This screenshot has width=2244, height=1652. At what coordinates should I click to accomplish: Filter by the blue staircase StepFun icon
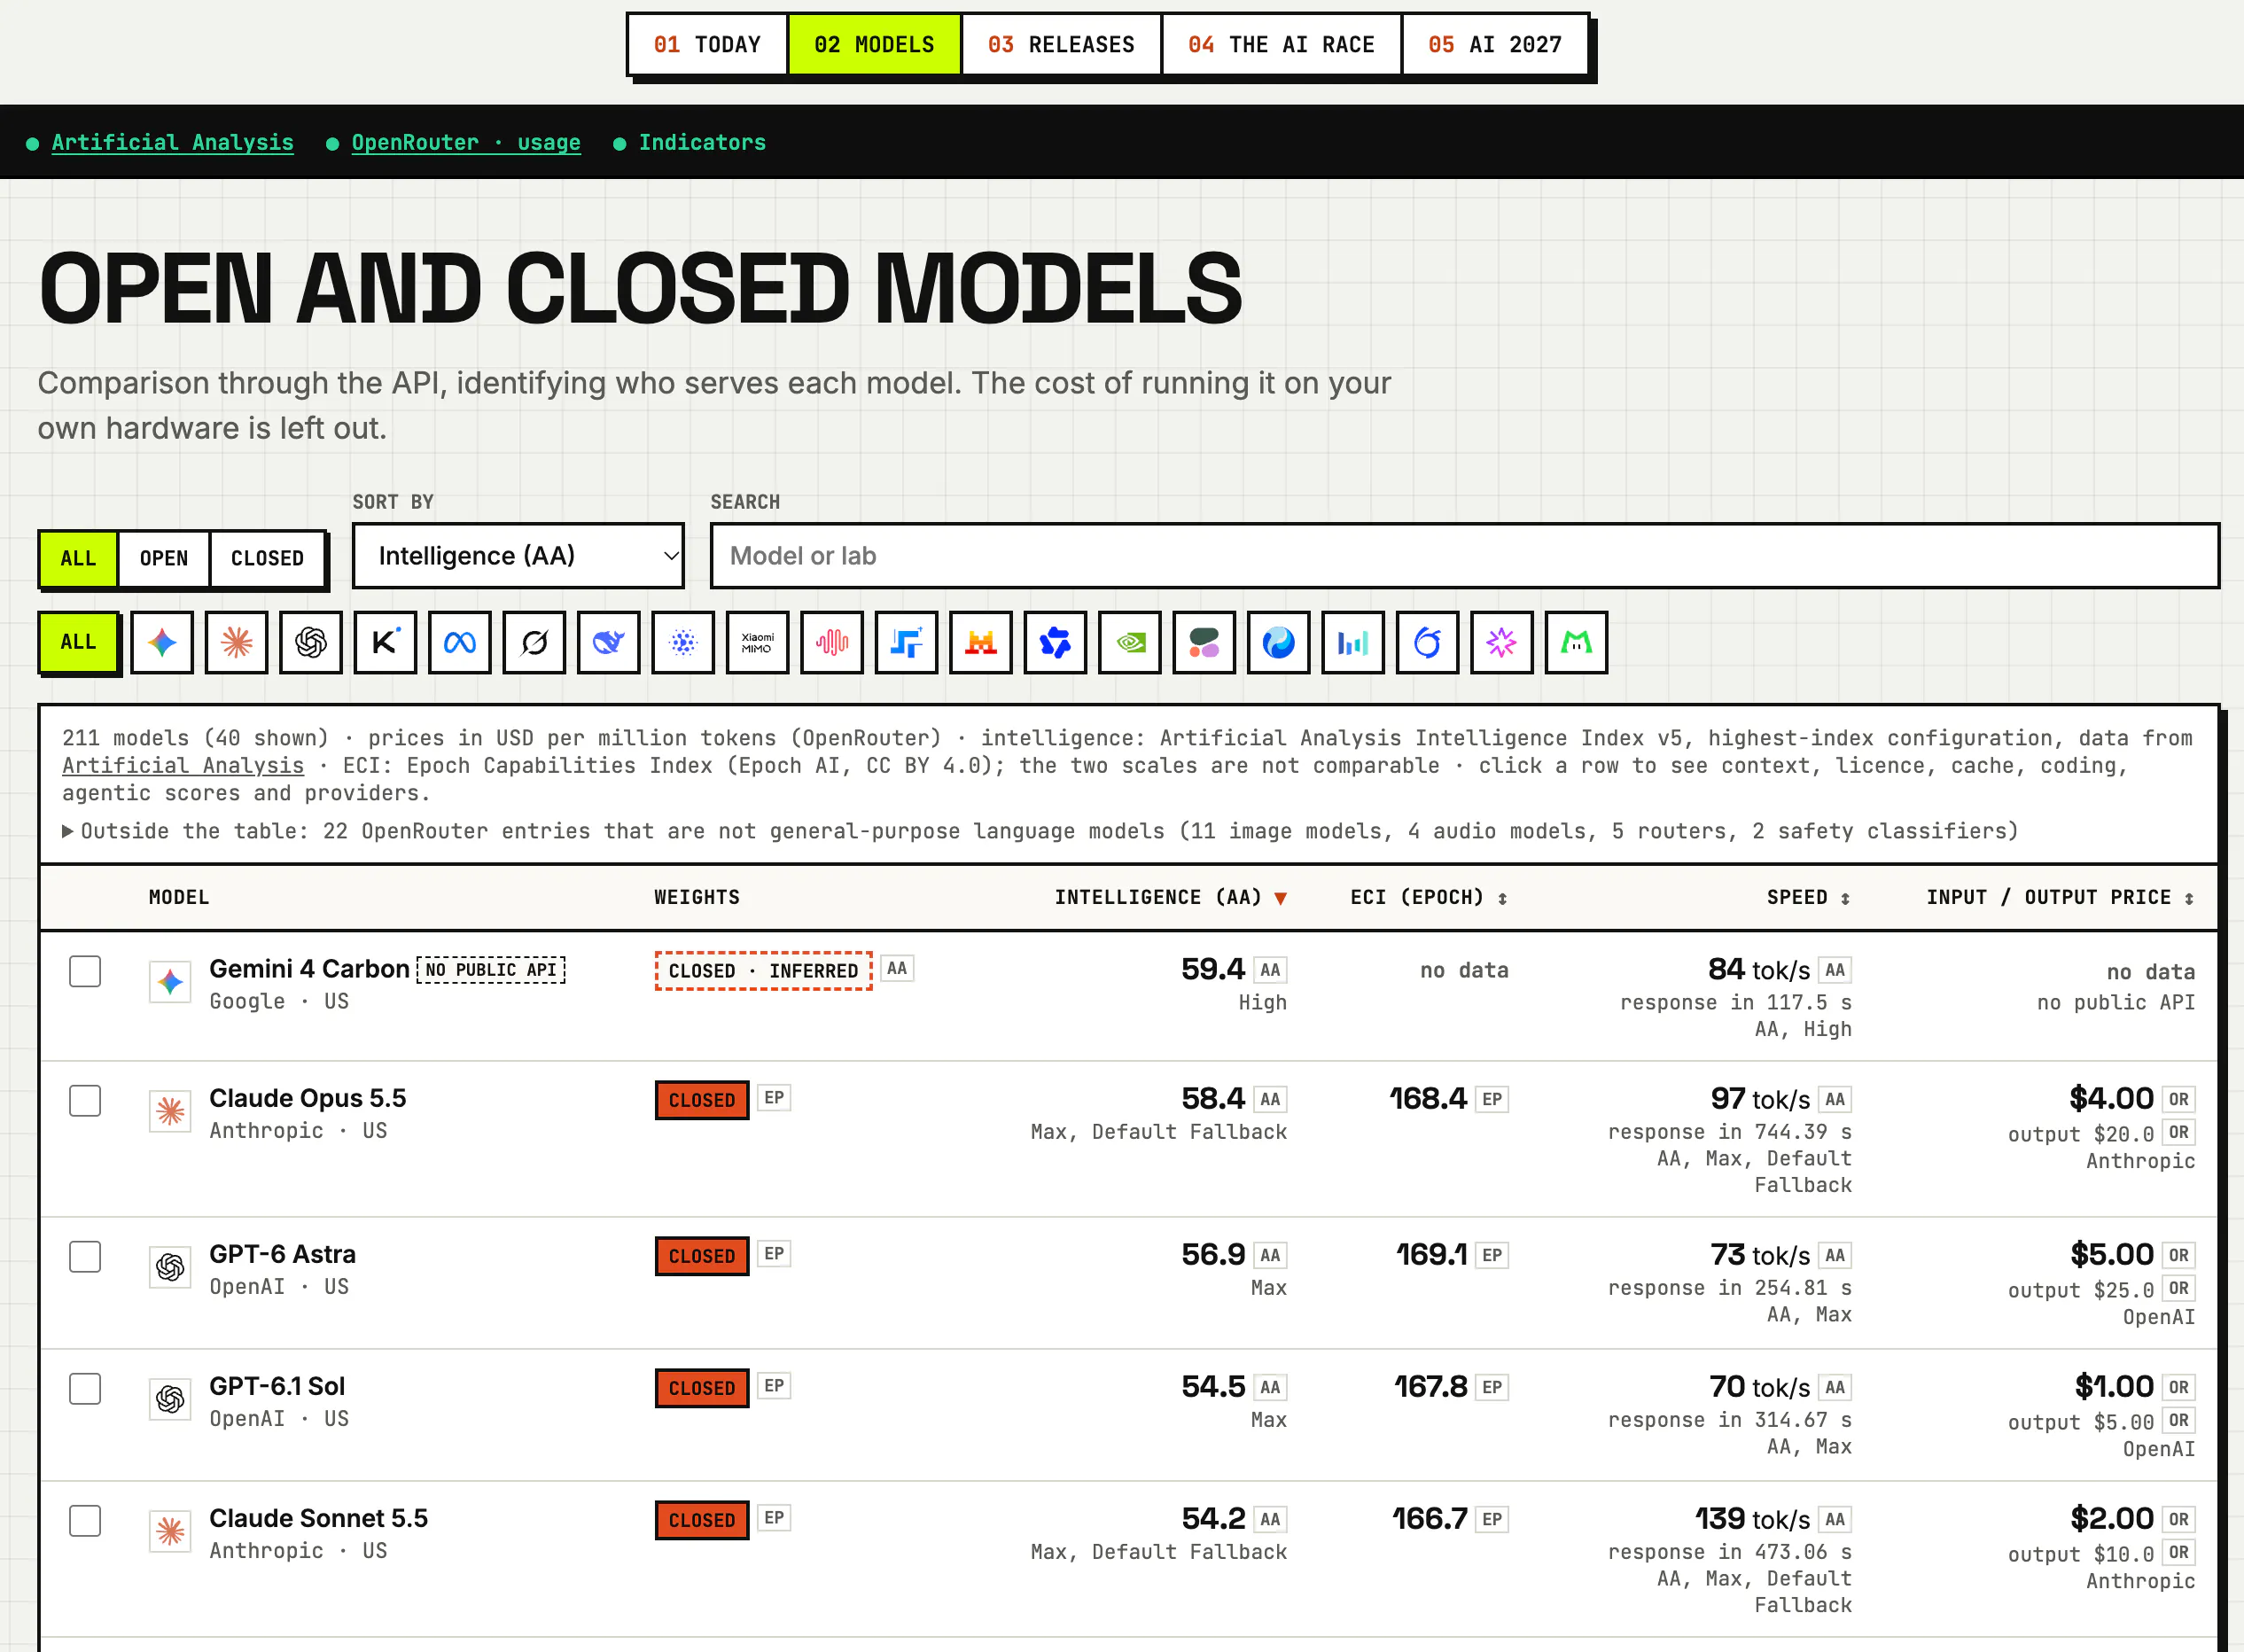click(x=906, y=642)
